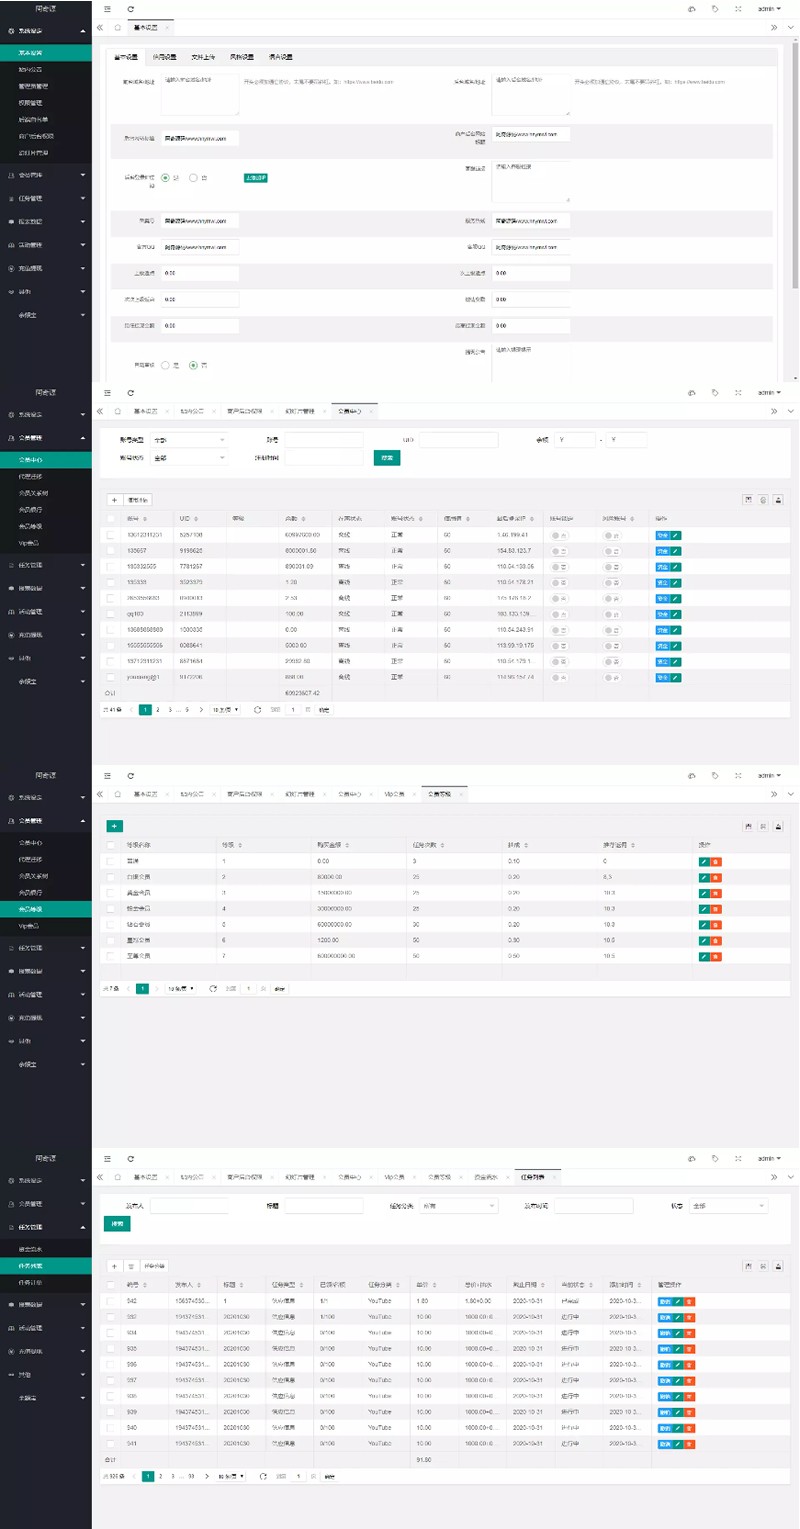Image resolution: width=800 pixels, height=1529 pixels.
Task: Switch to the 文件上传 settings tab
Action: (x=203, y=57)
